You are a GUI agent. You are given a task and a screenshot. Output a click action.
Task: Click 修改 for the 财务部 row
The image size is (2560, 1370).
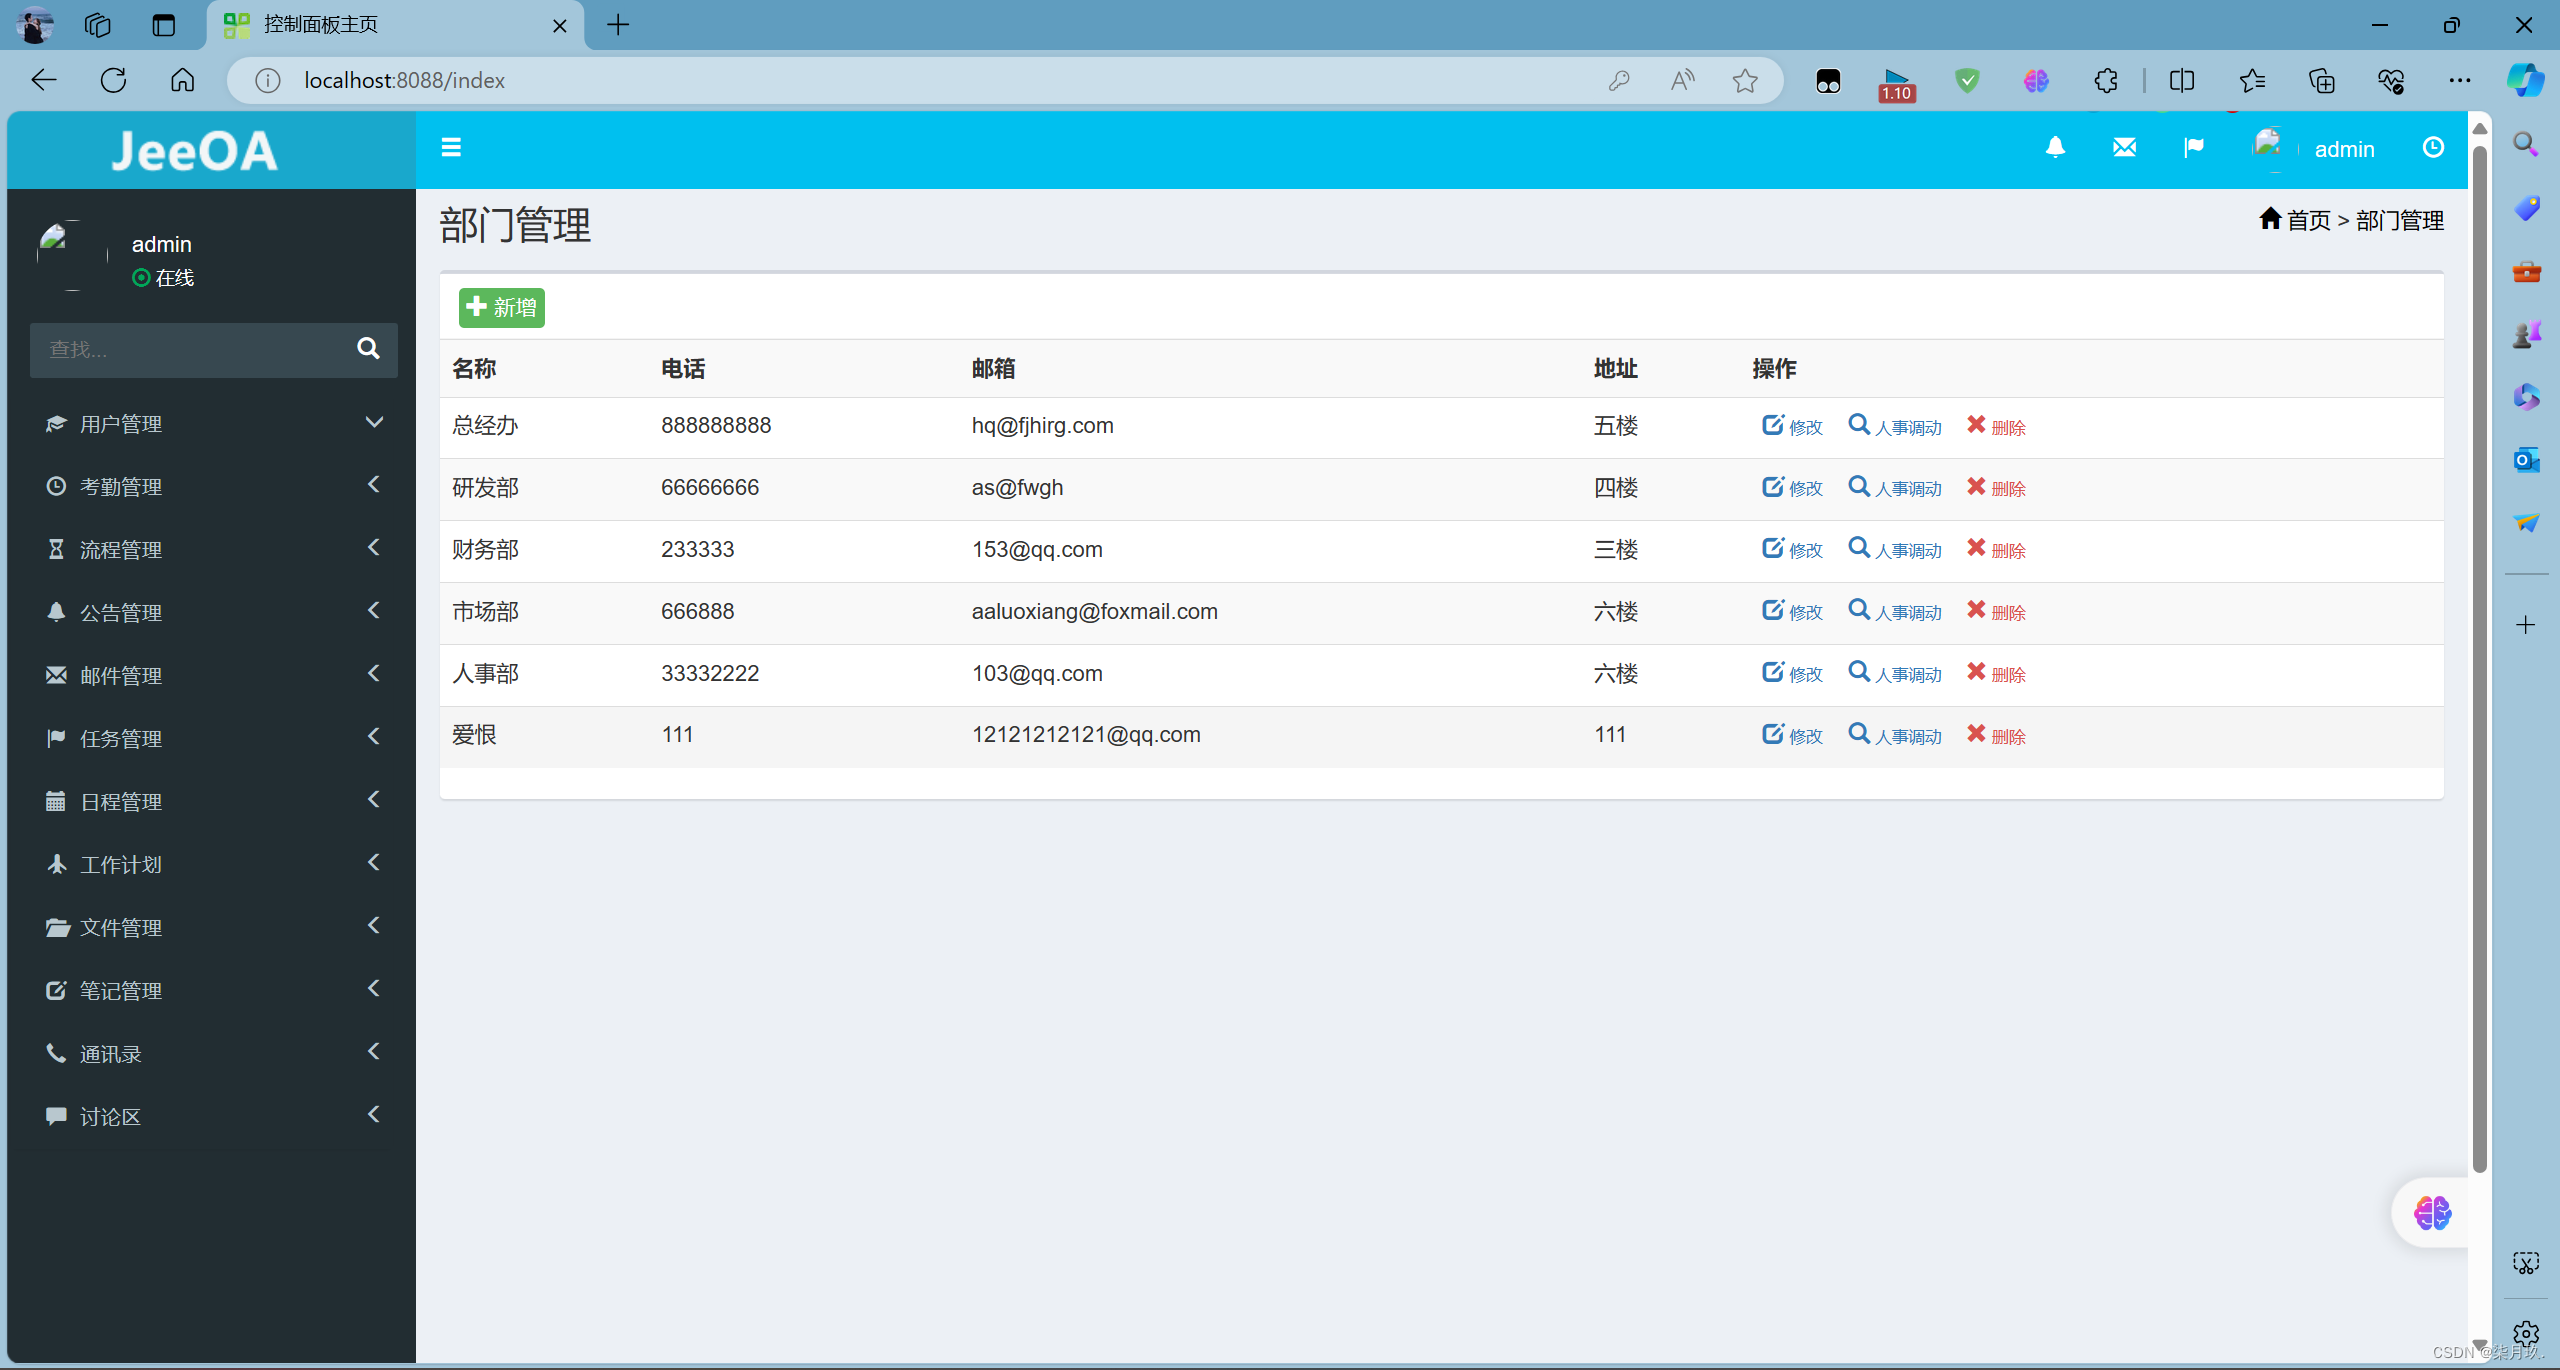point(1793,549)
